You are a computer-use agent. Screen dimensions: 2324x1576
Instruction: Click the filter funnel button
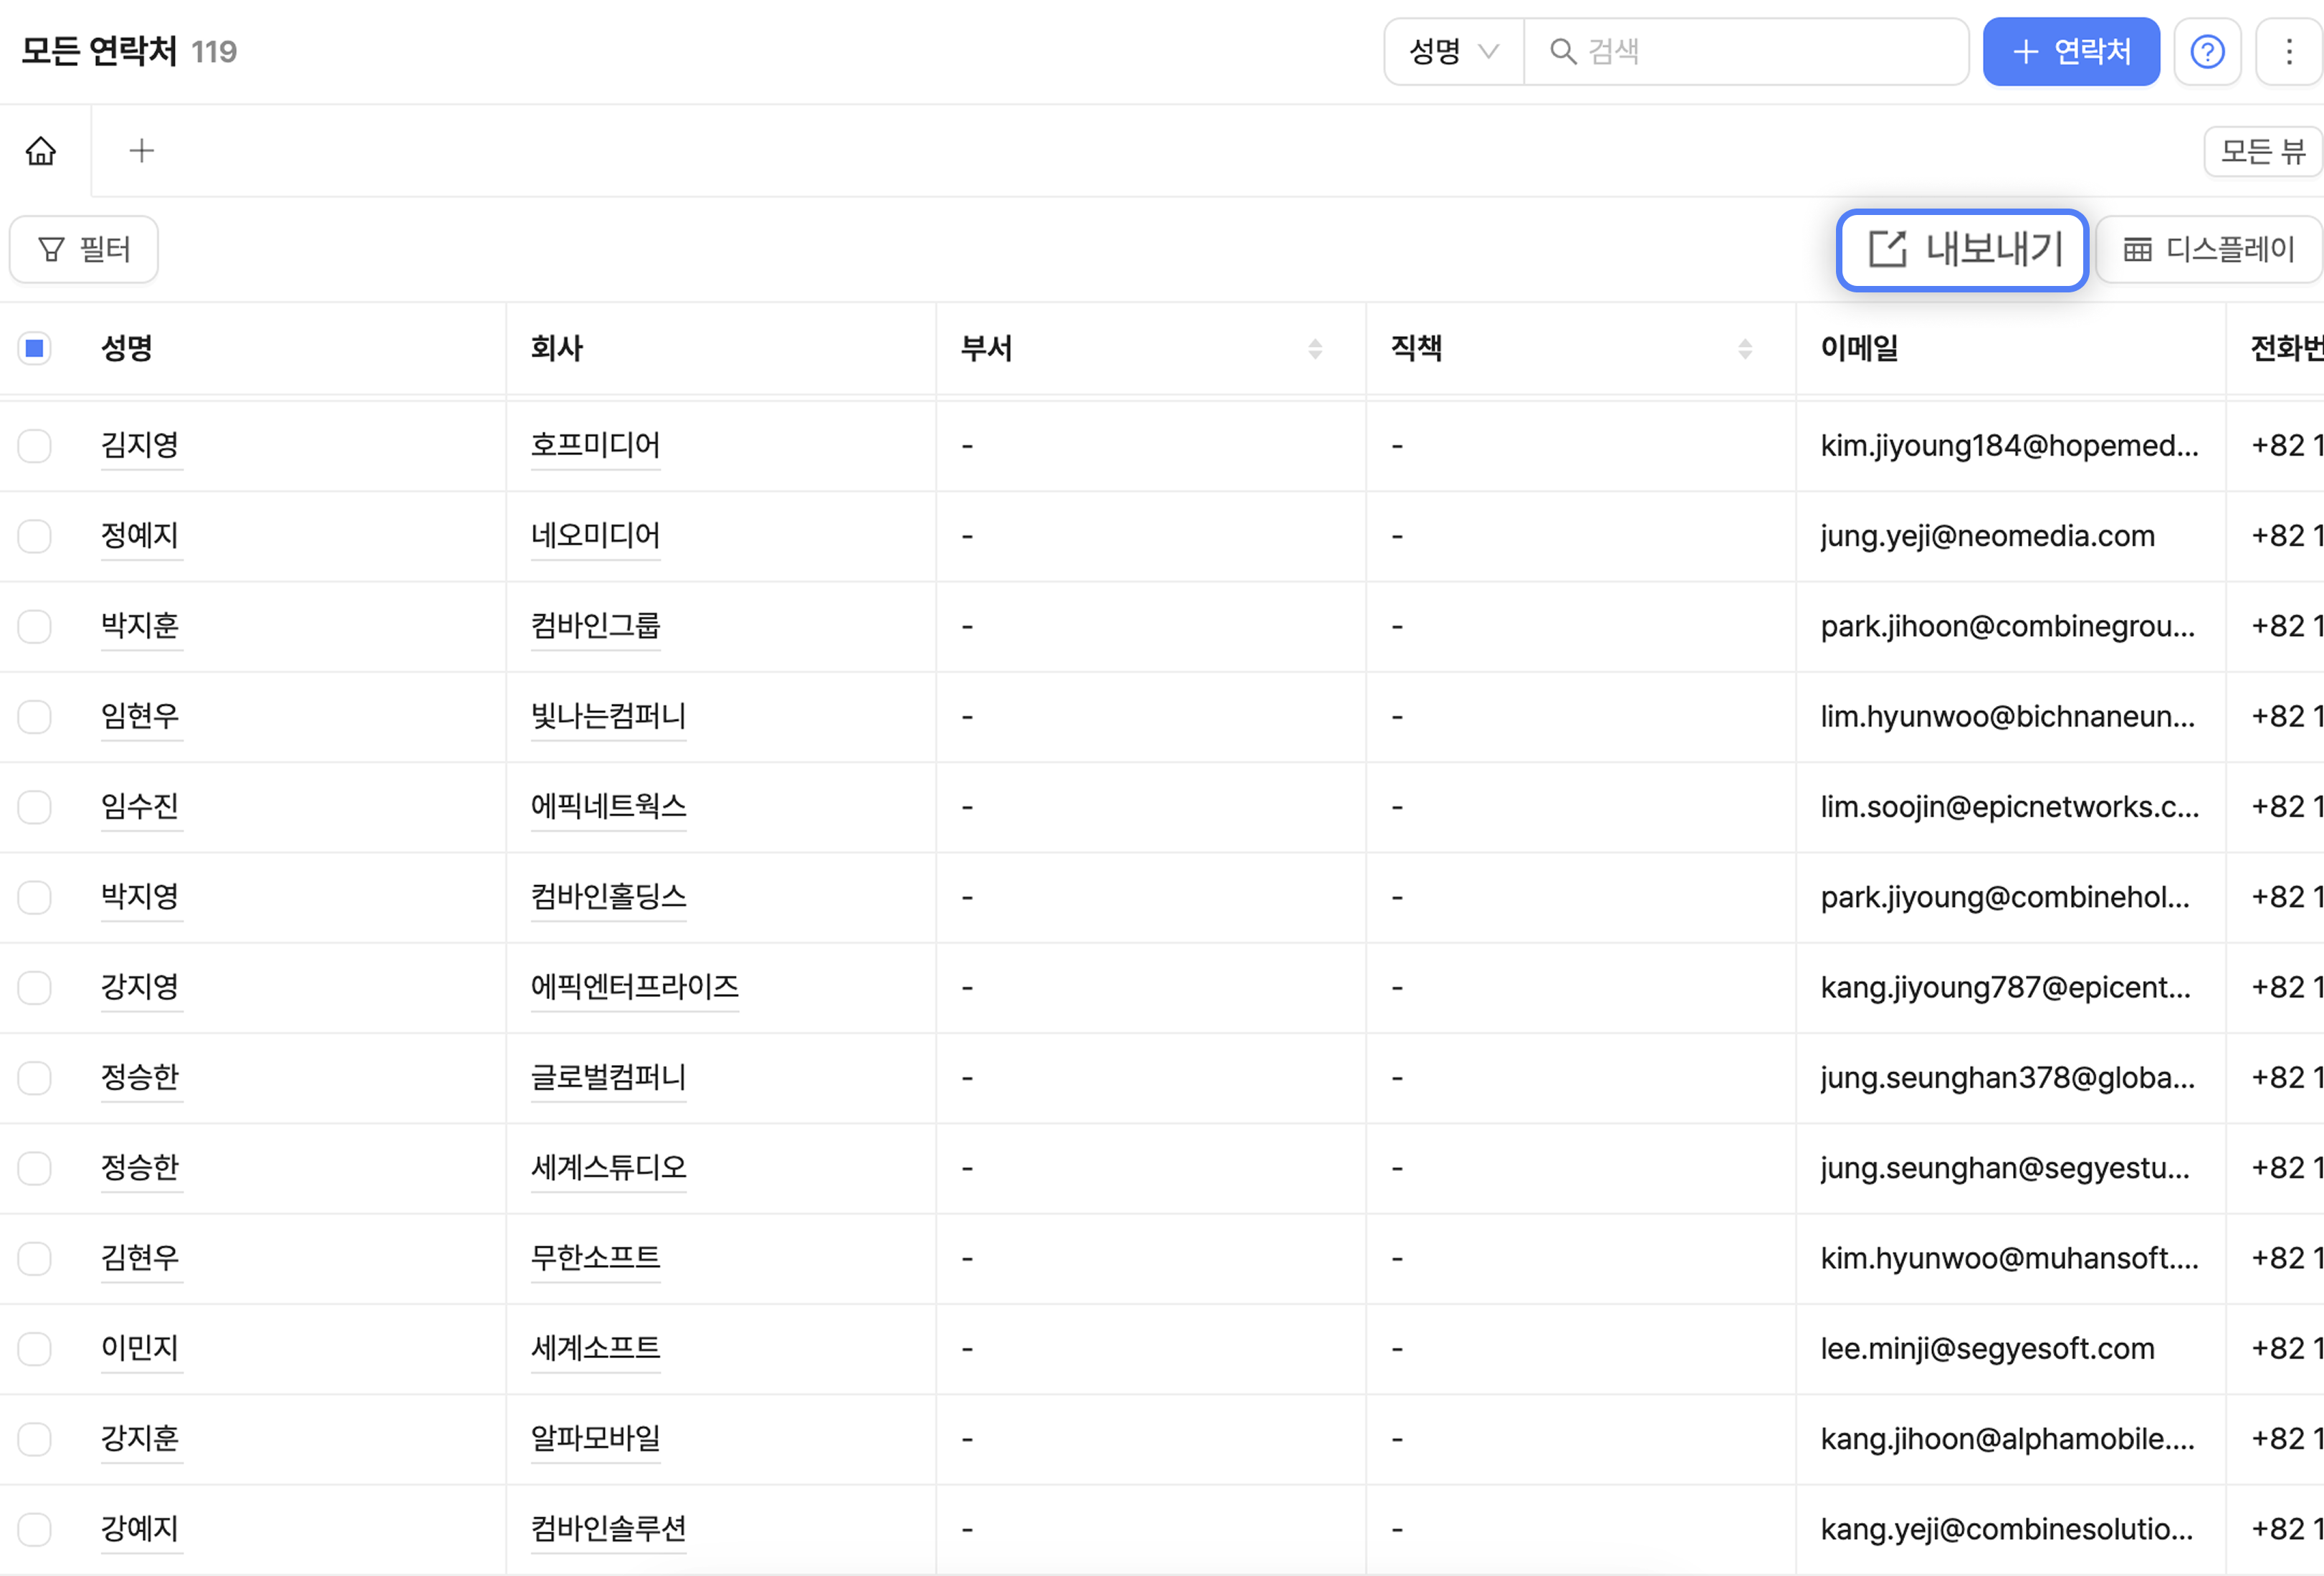84,249
